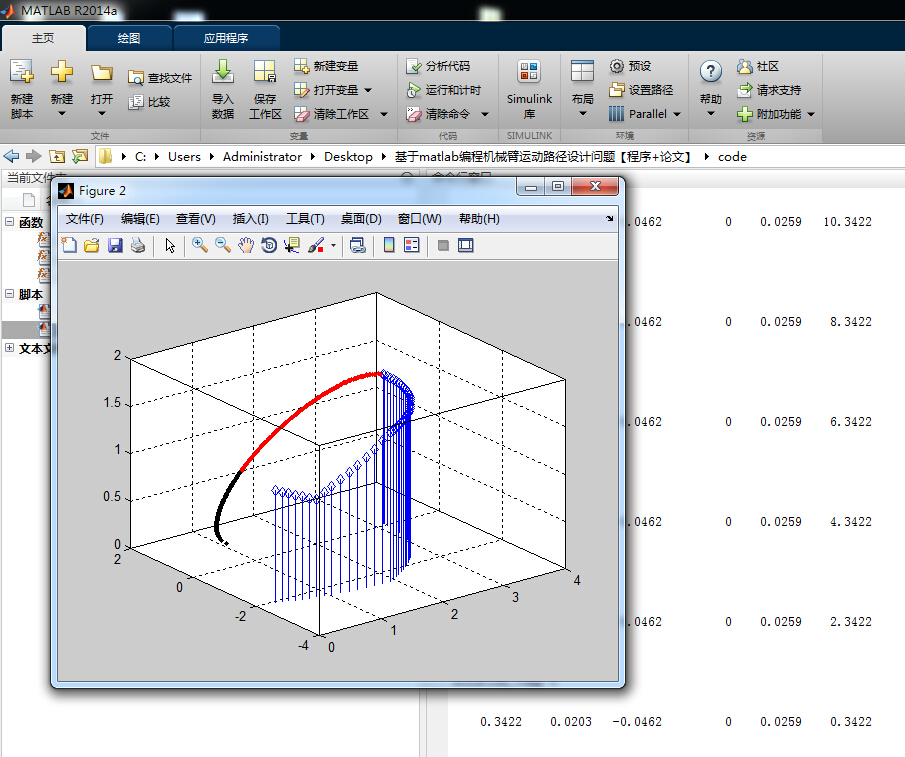
Task: Click the Import Data (导入数据) icon
Action: click(x=223, y=72)
